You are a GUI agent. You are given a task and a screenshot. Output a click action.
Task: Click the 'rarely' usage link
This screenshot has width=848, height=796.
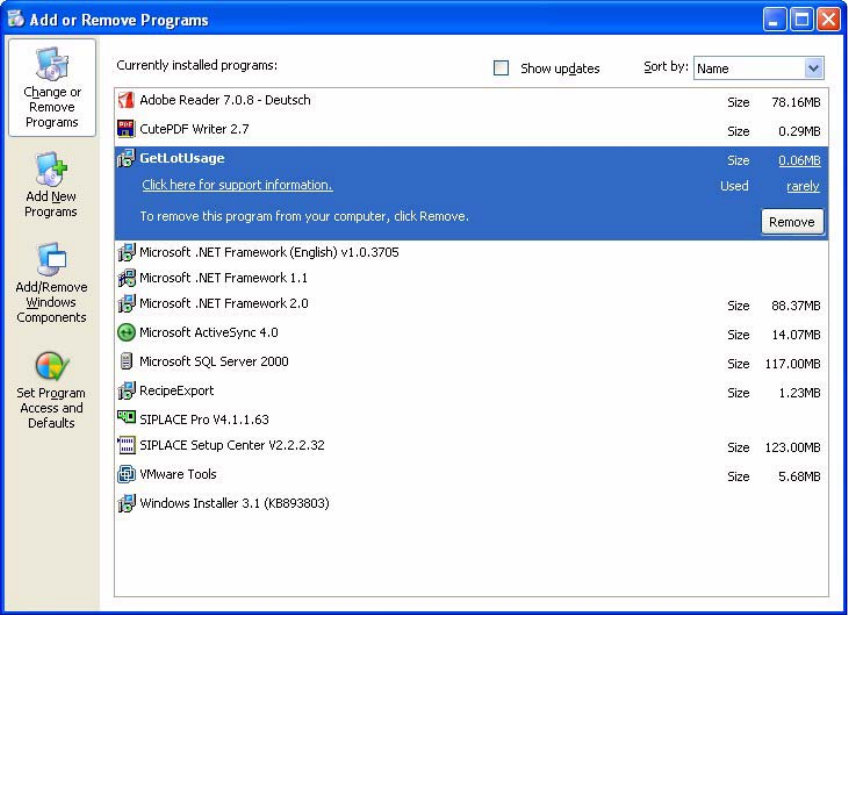tap(803, 187)
